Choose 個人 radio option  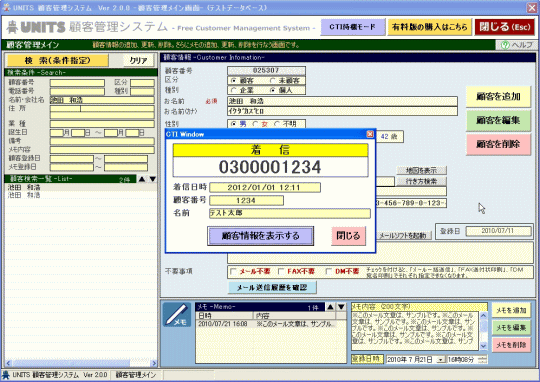(273, 90)
